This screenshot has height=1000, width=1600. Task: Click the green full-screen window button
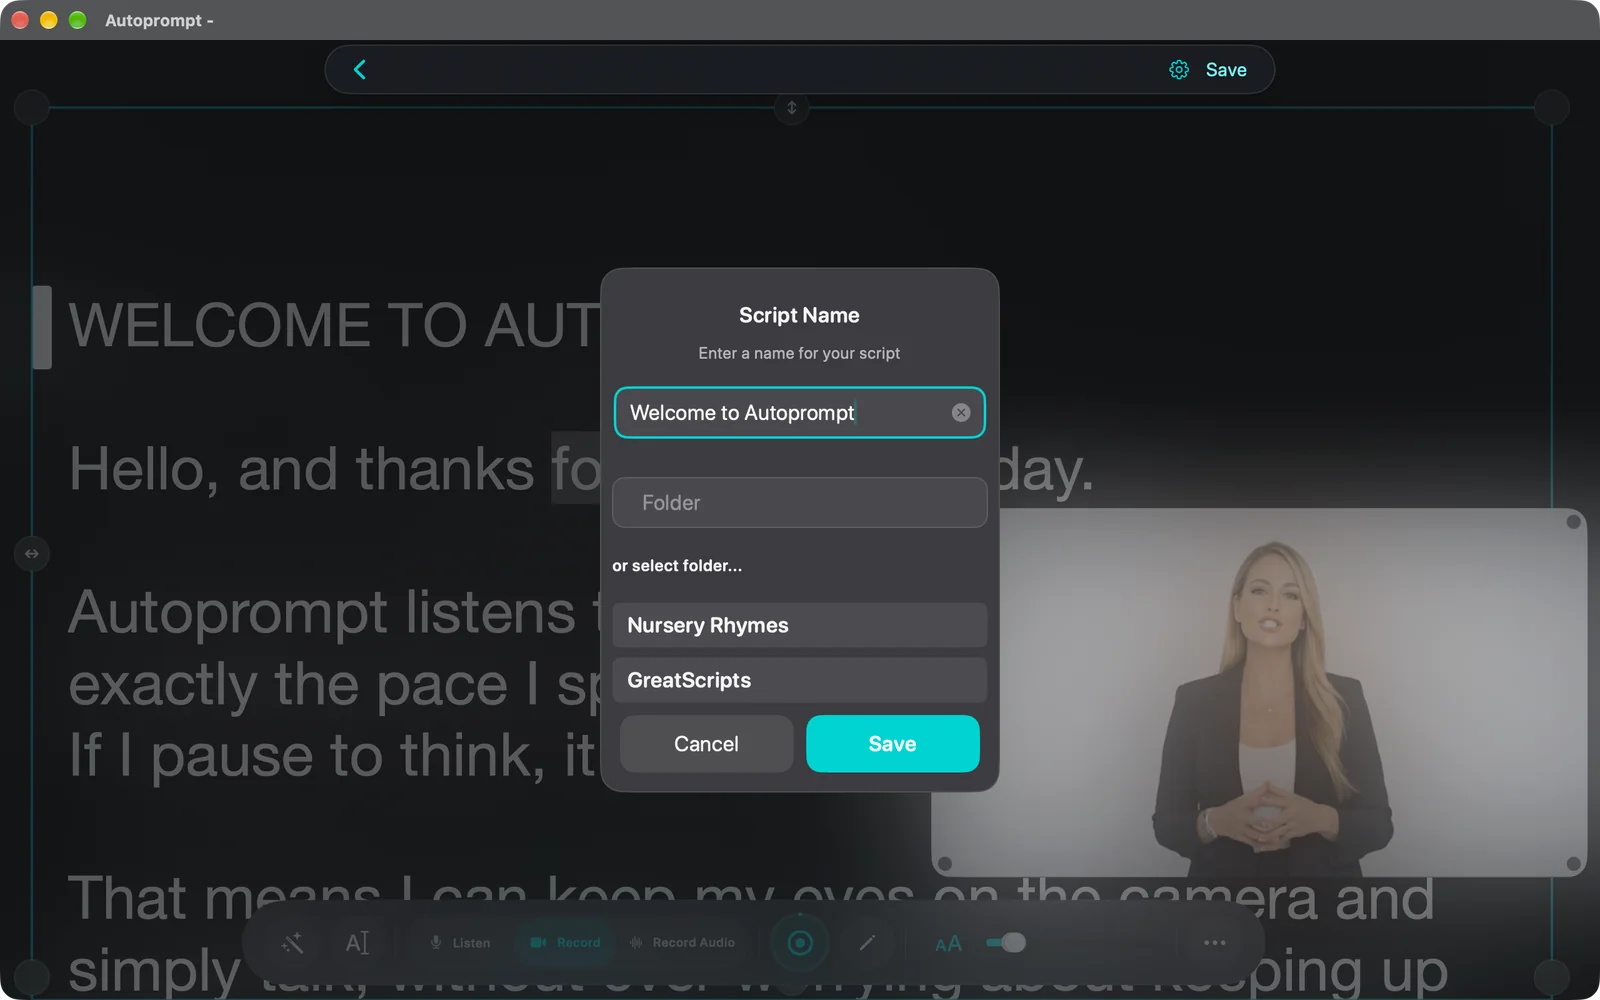click(x=77, y=20)
